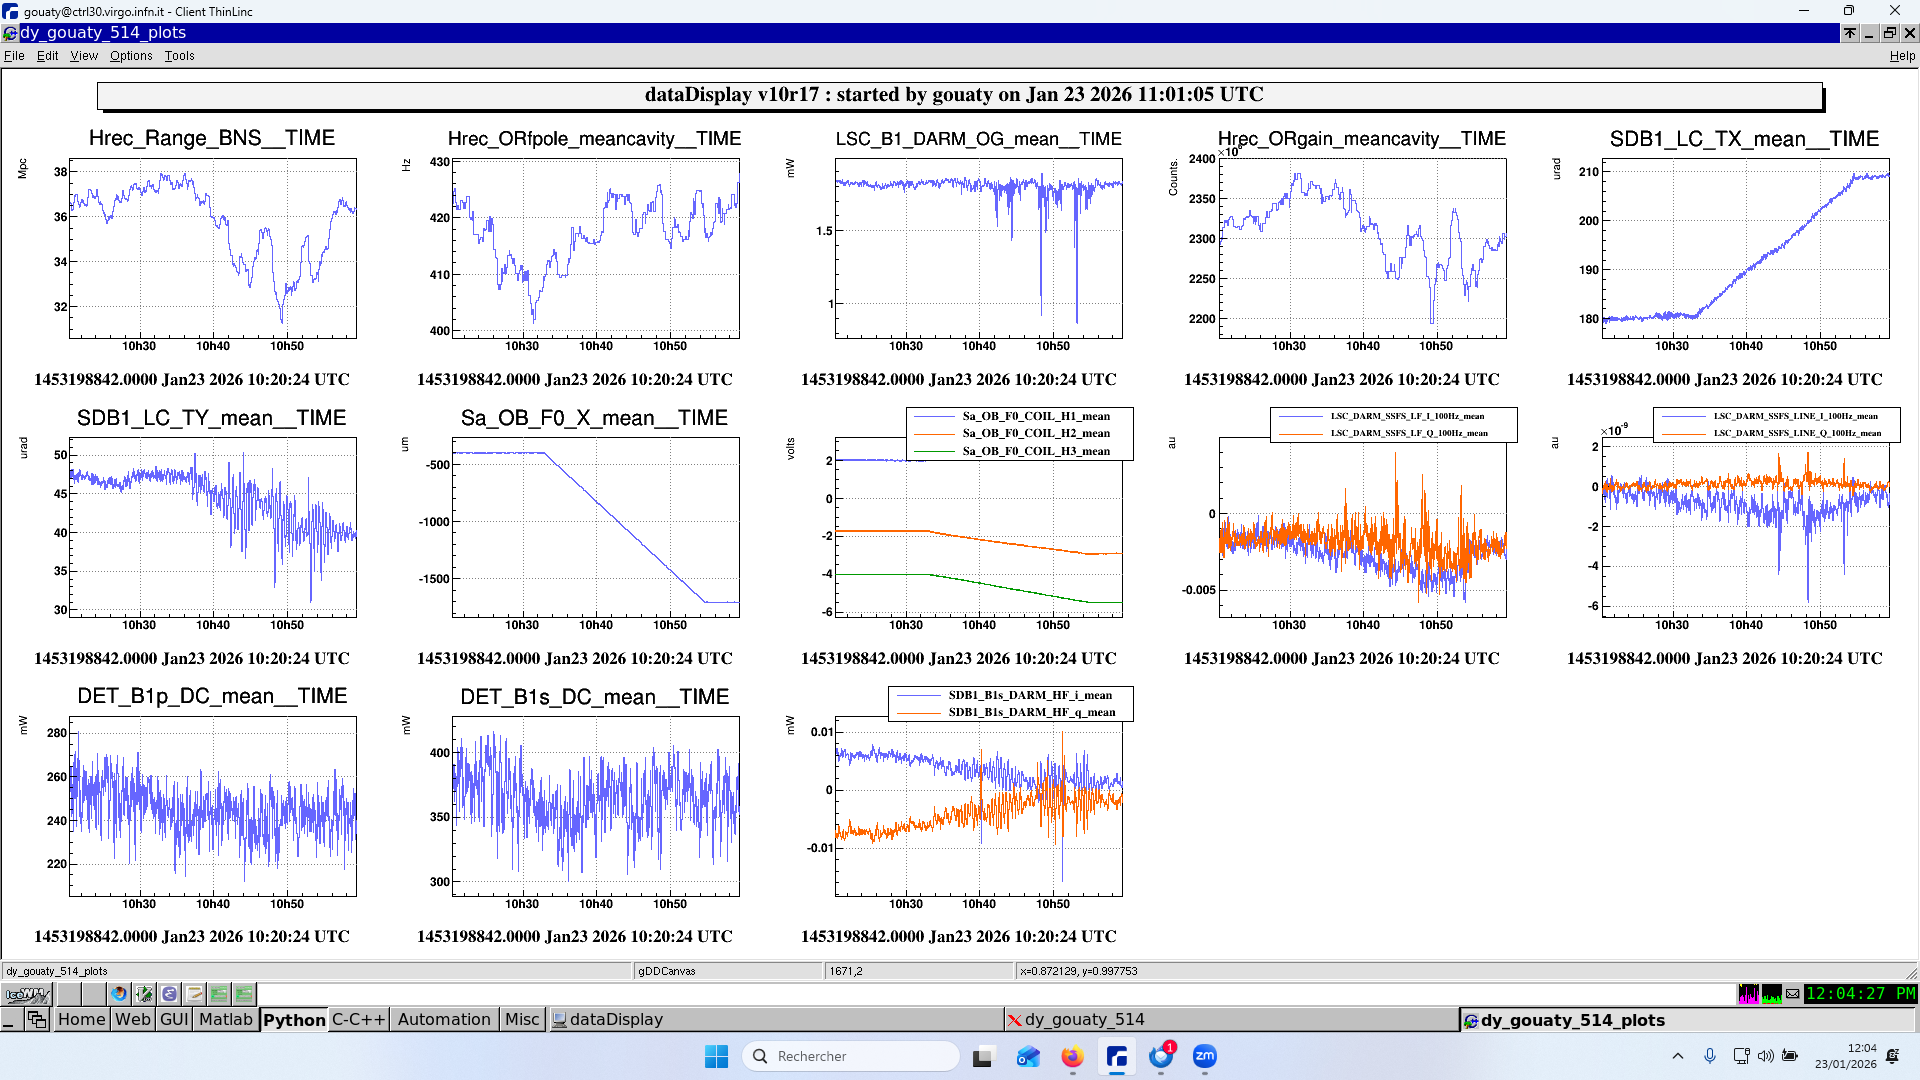This screenshot has width=1920, height=1080.
Task: Show hidden tray icons chevron
Action: [1678, 1056]
